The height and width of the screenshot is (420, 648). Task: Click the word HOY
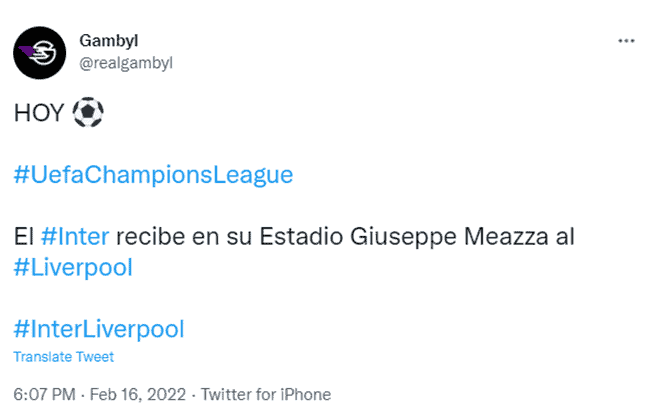click(x=39, y=113)
